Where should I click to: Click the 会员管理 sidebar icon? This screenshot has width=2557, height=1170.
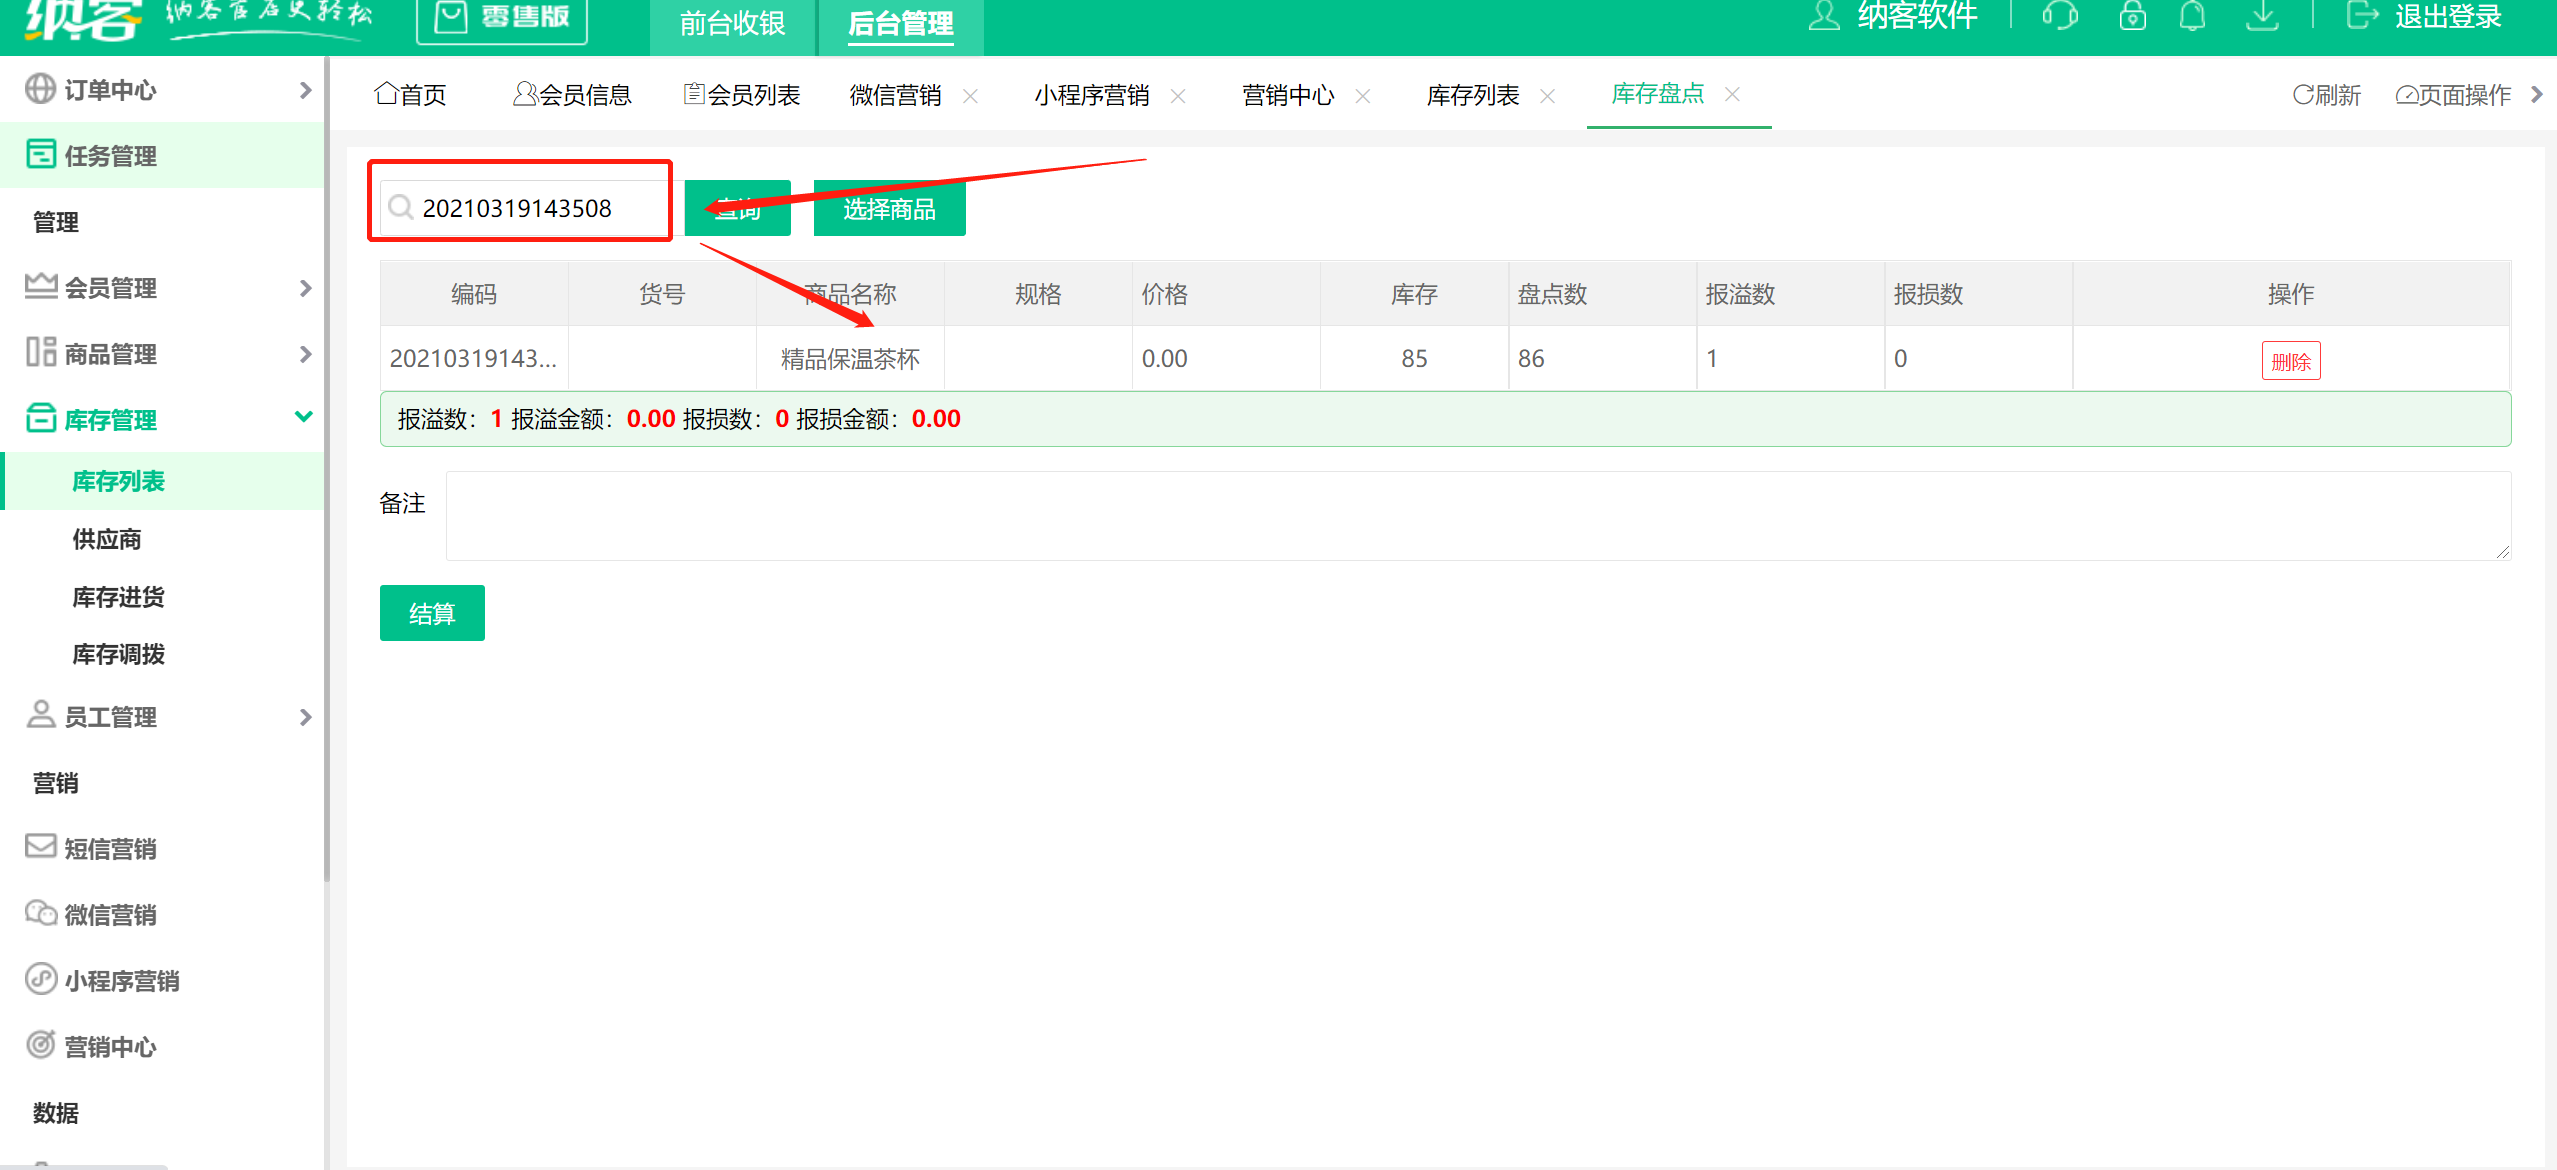[x=40, y=287]
